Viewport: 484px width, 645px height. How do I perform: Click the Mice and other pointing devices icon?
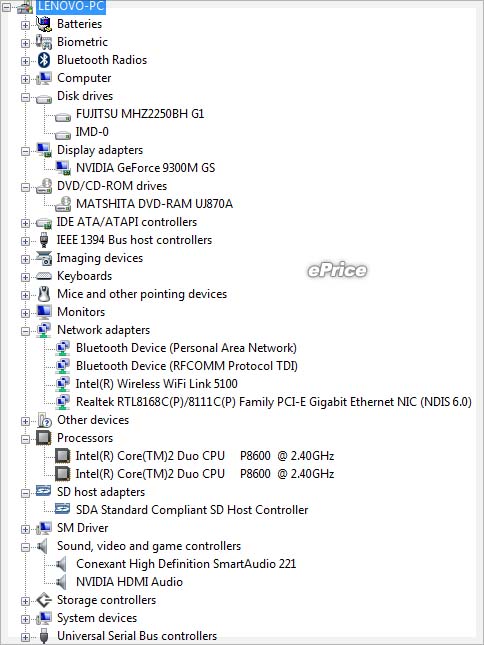coord(44,294)
